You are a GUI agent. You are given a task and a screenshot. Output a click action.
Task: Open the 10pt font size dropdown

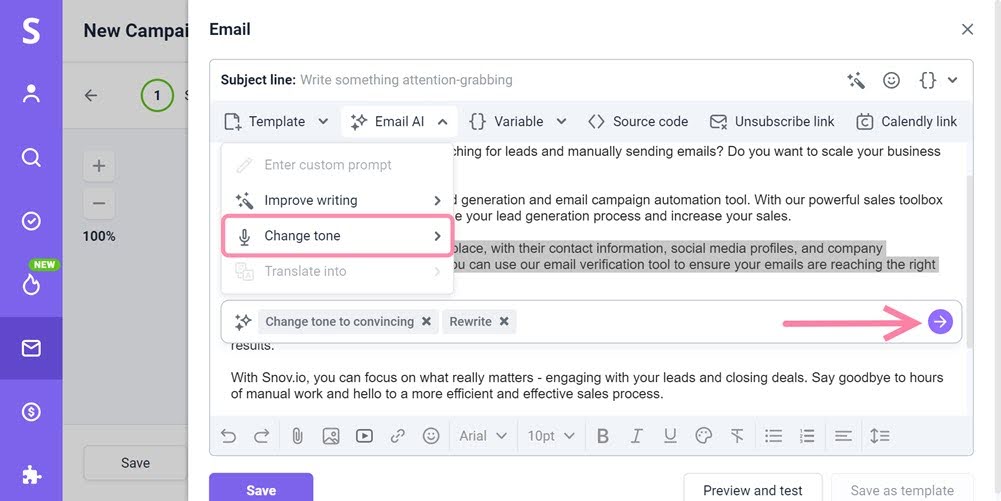551,436
